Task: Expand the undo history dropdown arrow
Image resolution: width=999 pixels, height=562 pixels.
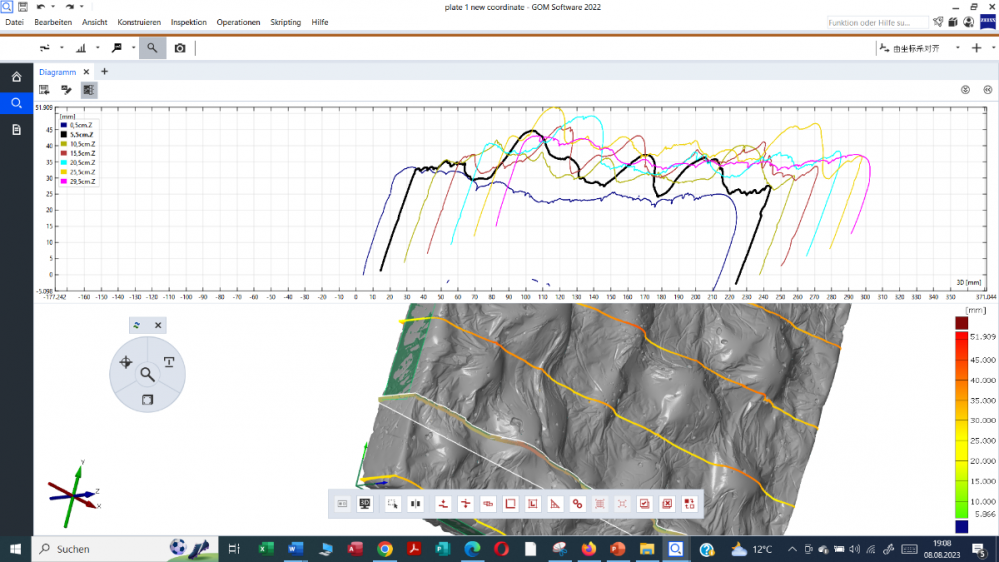Action: point(53,7)
